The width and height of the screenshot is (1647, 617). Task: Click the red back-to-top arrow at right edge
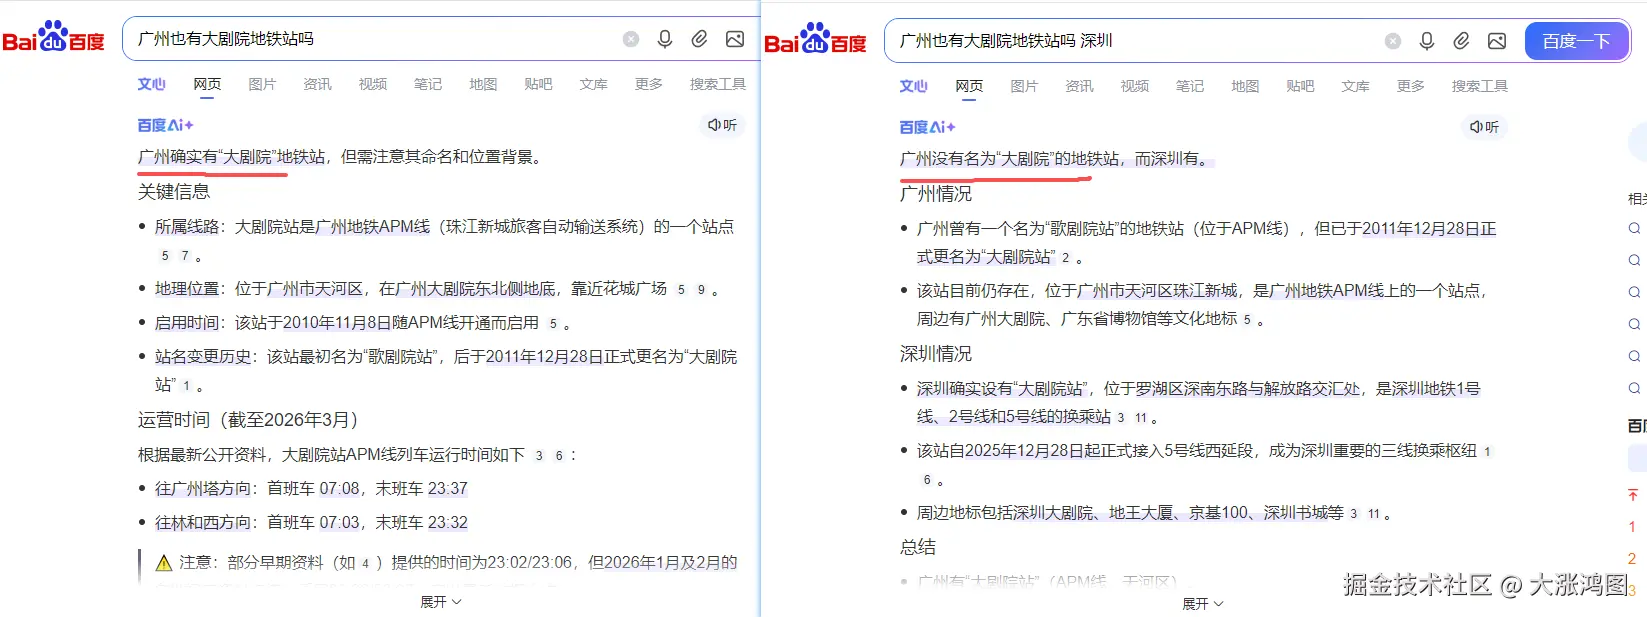pyautogui.click(x=1632, y=495)
